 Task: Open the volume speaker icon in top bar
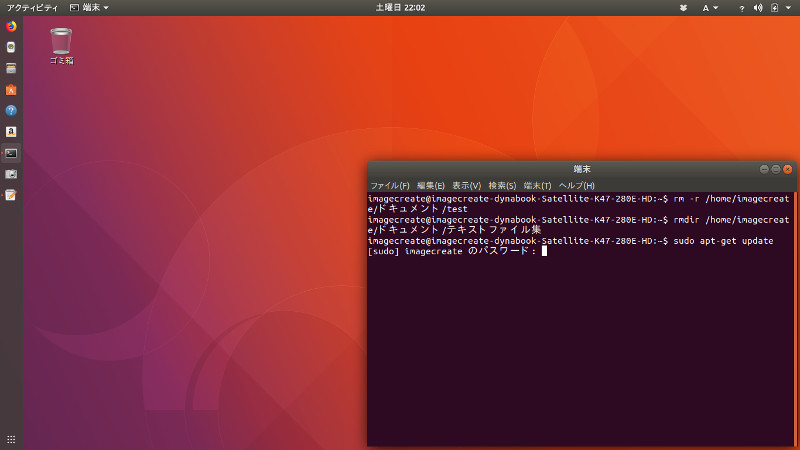pyautogui.click(x=758, y=8)
